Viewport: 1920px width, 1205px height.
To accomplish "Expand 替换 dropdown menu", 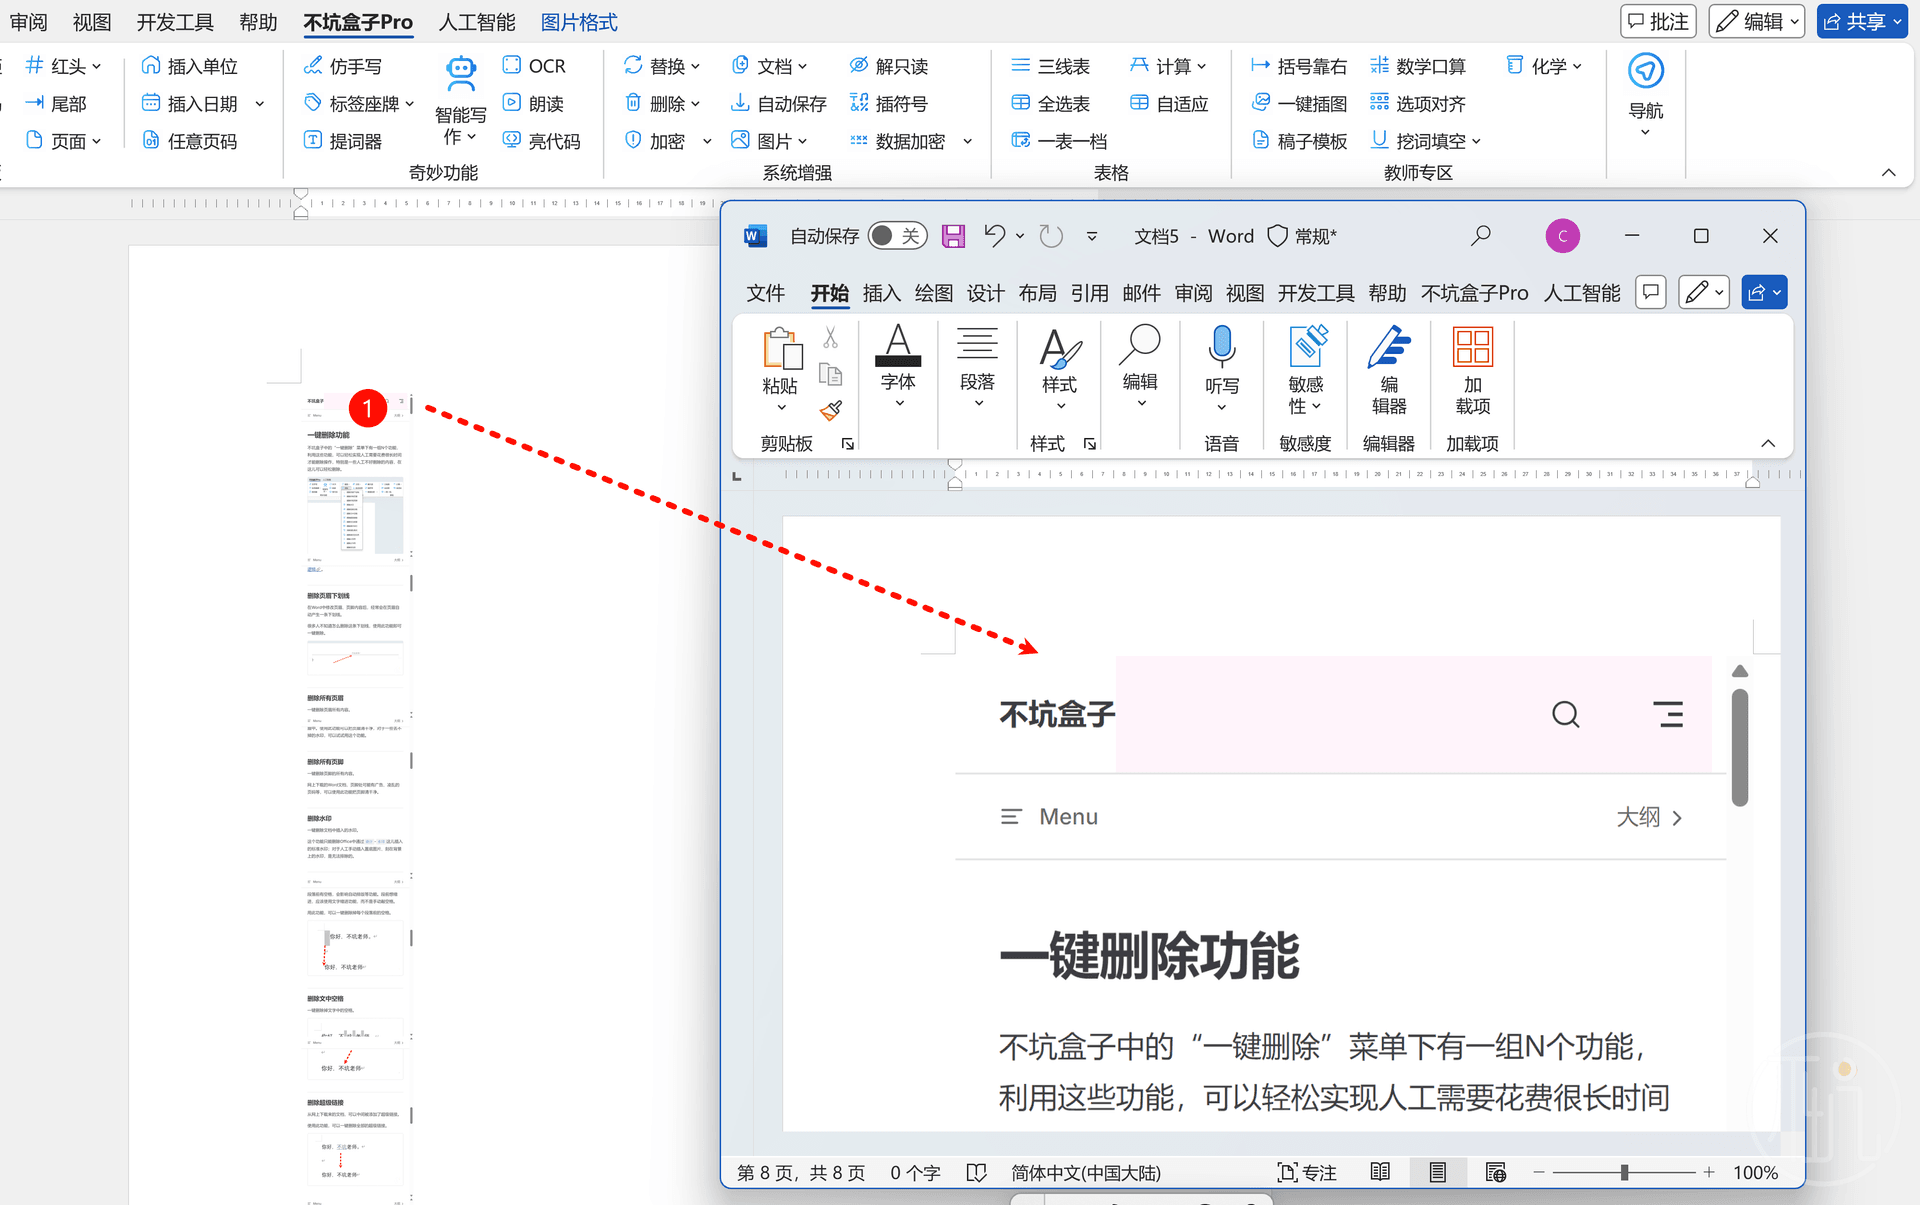I will [x=696, y=66].
